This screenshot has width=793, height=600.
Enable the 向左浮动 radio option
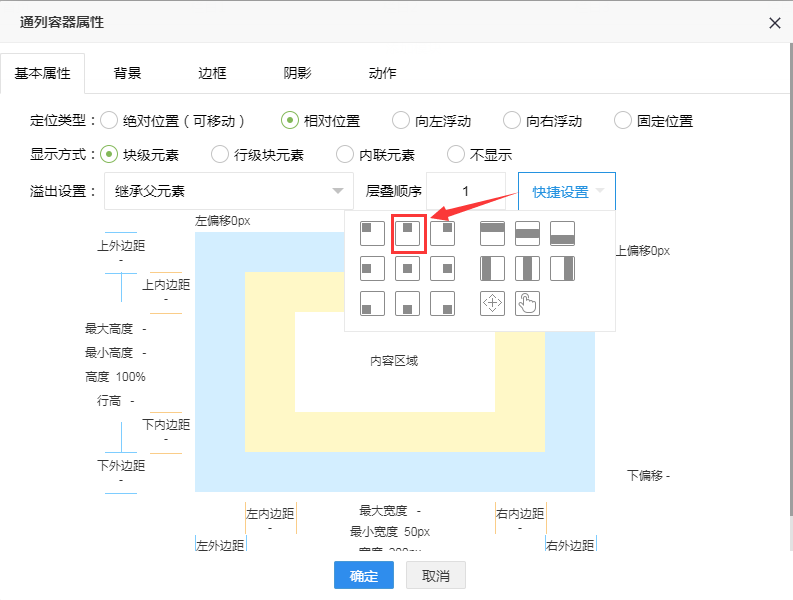[x=401, y=121]
